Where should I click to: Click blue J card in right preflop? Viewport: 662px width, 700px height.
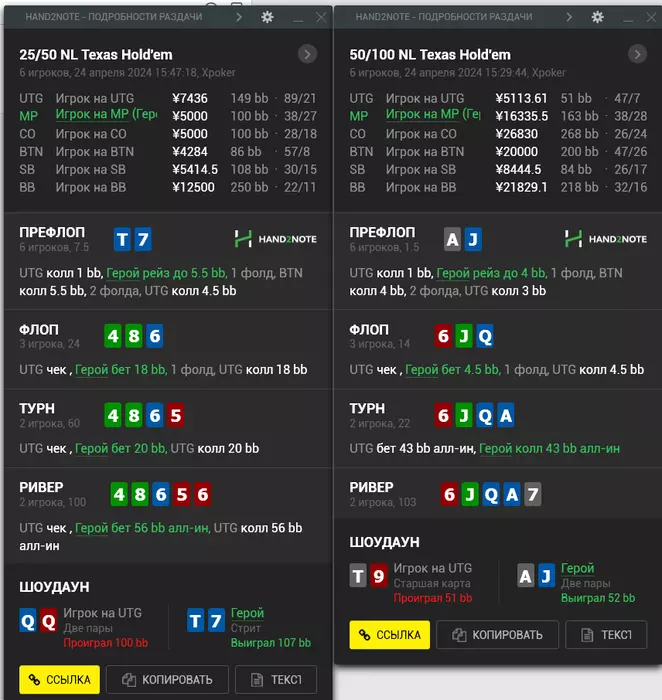(x=473, y=239)
